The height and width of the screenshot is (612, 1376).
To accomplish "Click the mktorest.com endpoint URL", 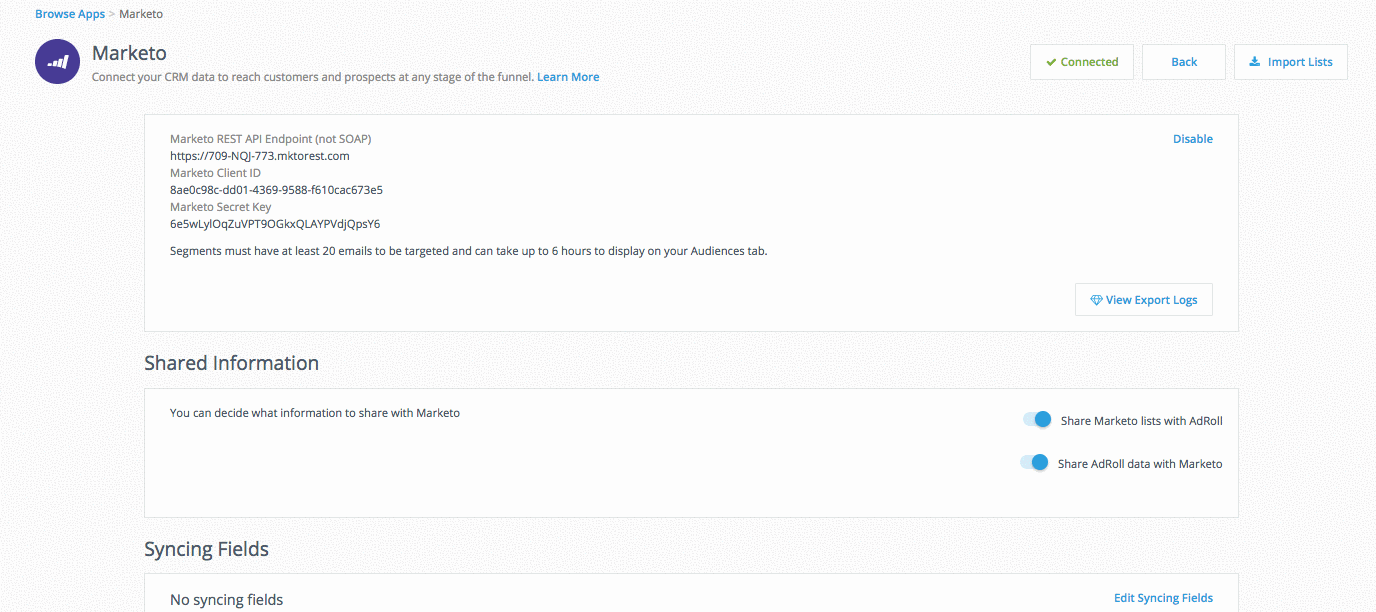I will (259, 156).
